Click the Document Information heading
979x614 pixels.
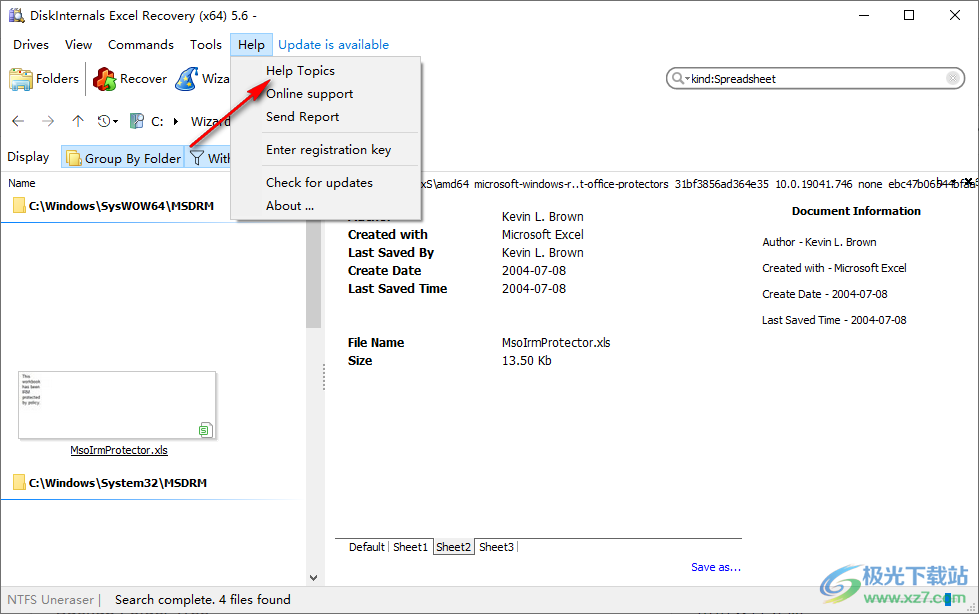856,211
